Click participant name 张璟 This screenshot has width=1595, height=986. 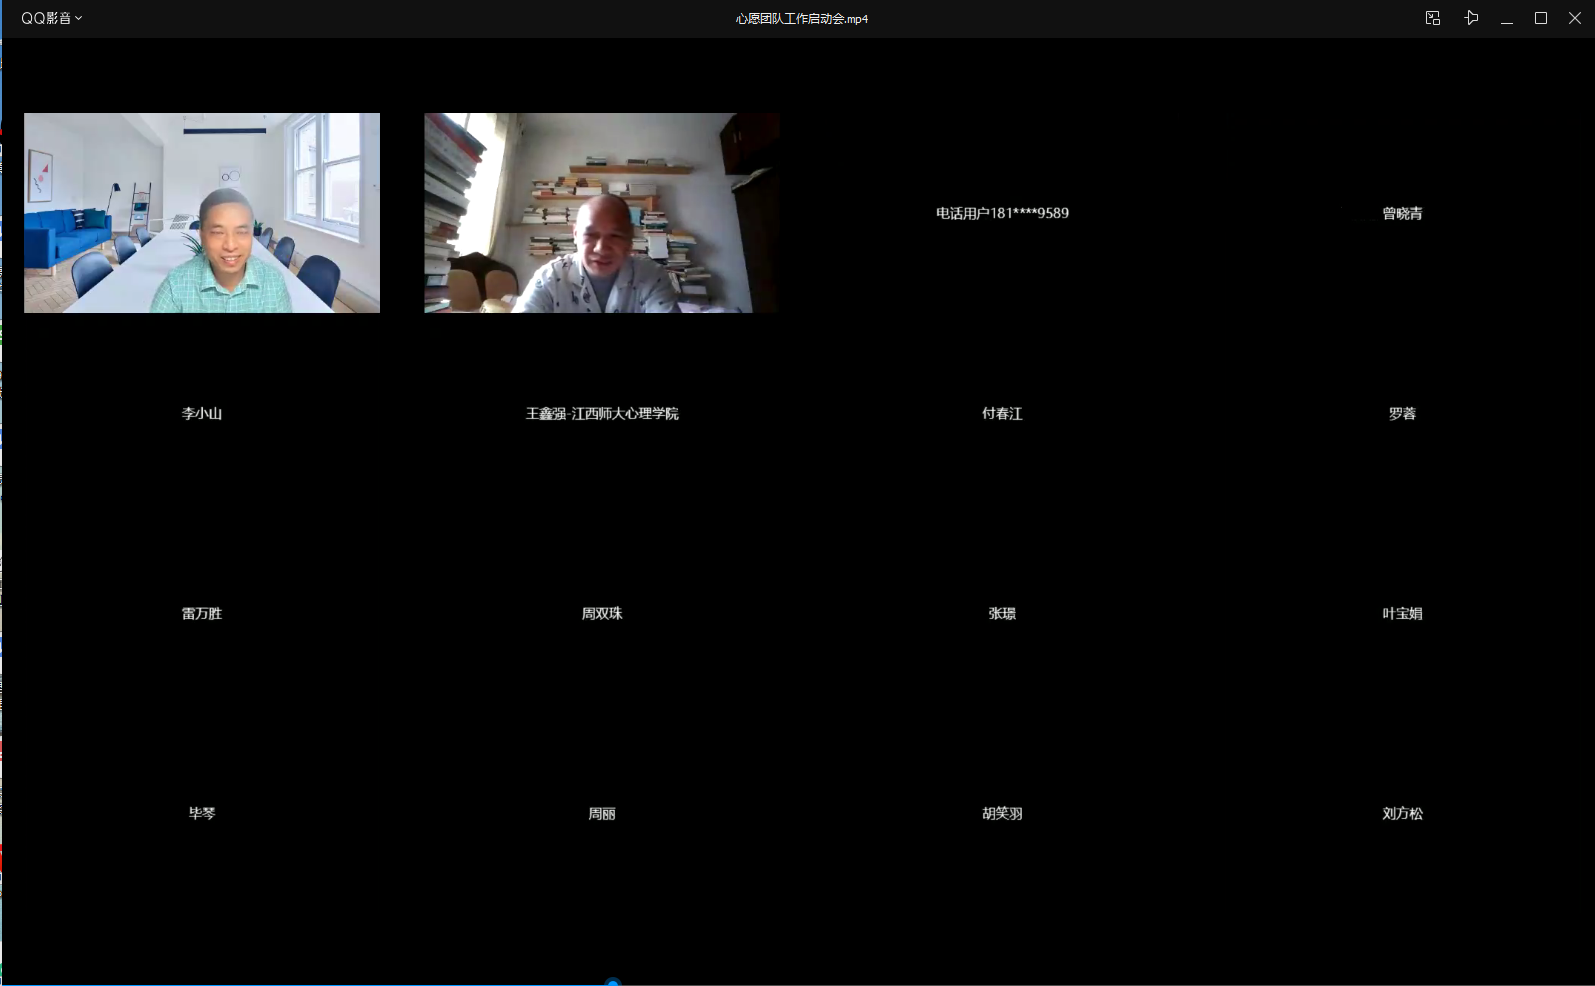(1002, 613)
